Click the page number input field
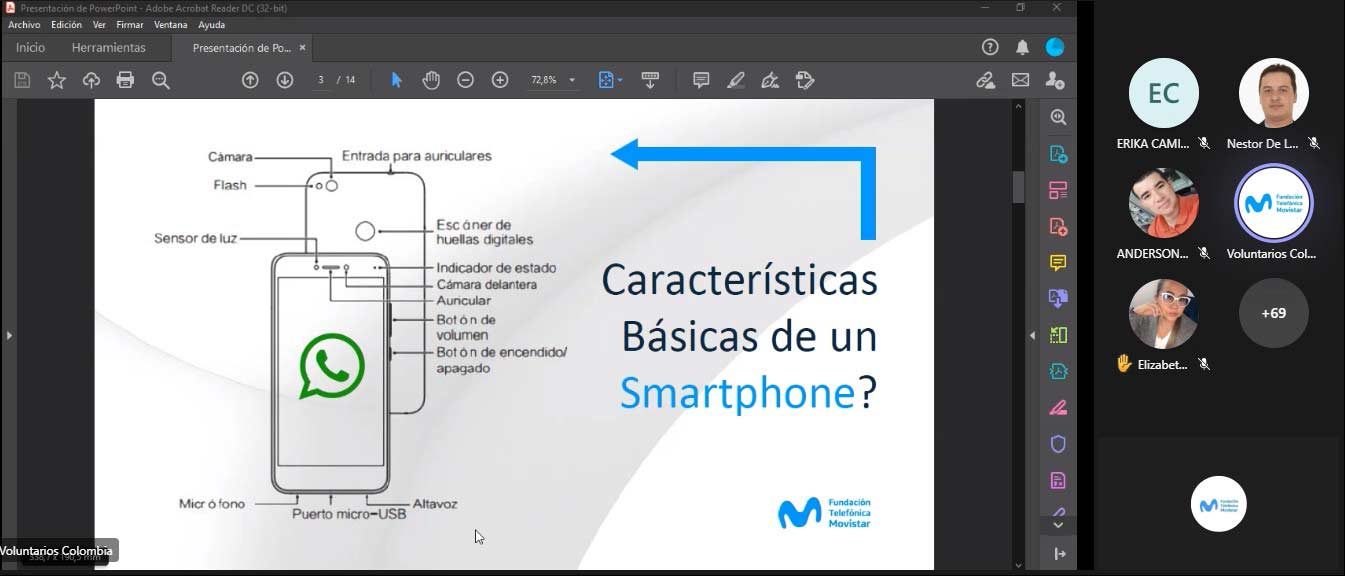The width and height of the screenshot is (1345, 576). click(321, 80)
